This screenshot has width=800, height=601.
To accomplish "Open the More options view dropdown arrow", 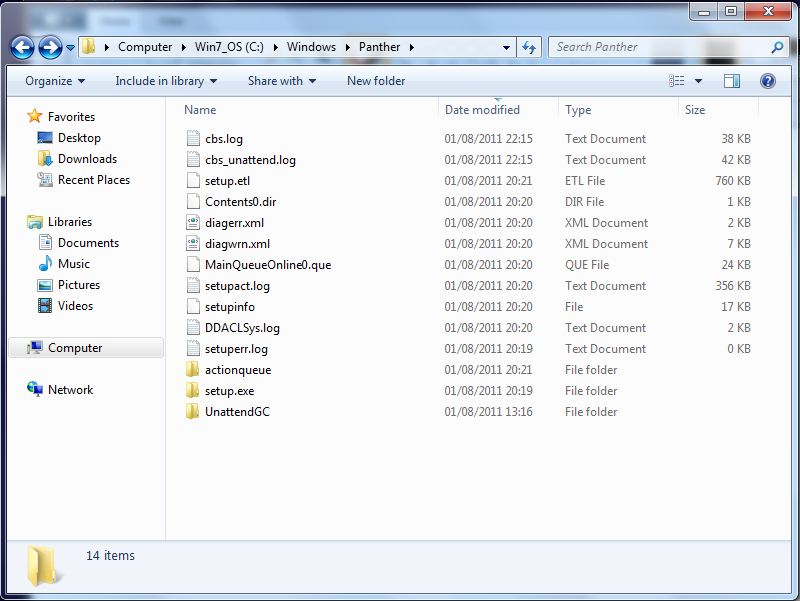I will point(698,81).
